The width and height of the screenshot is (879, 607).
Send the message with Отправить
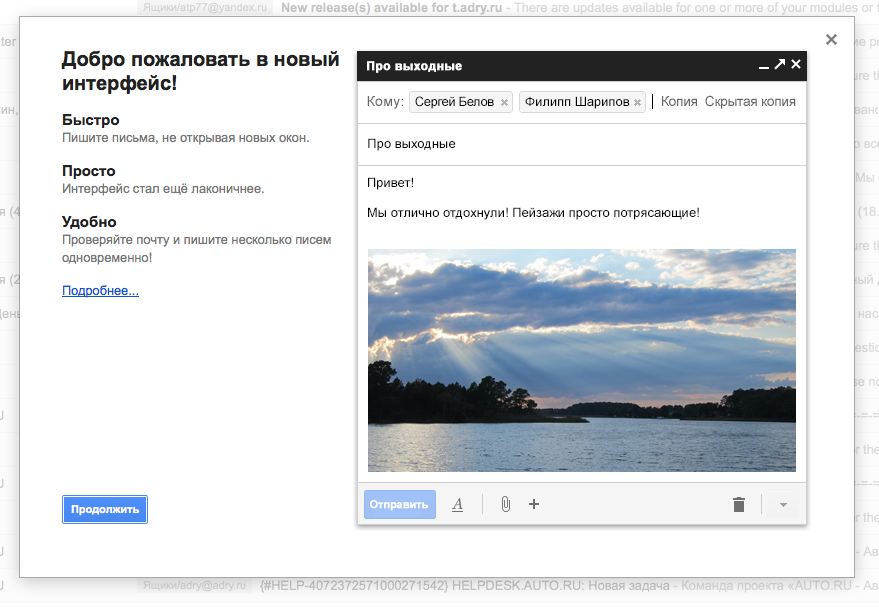pos(399,504)
